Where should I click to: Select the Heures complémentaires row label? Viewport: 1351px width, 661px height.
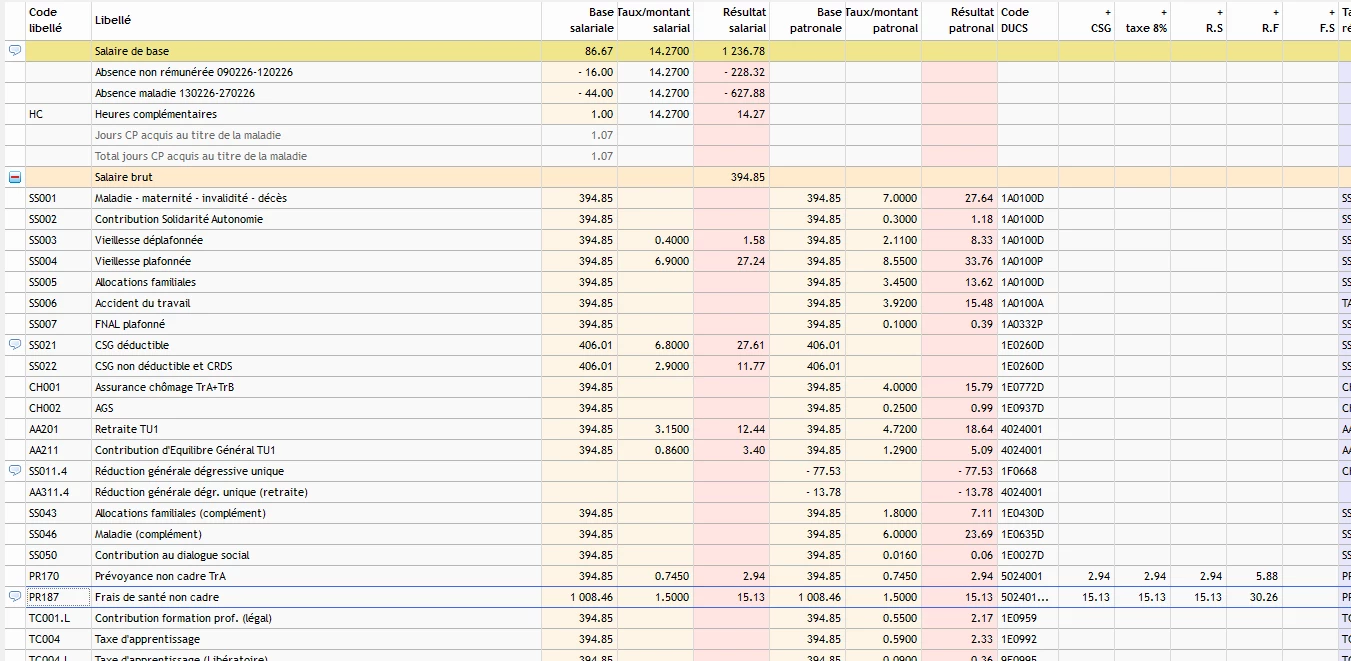155,114
